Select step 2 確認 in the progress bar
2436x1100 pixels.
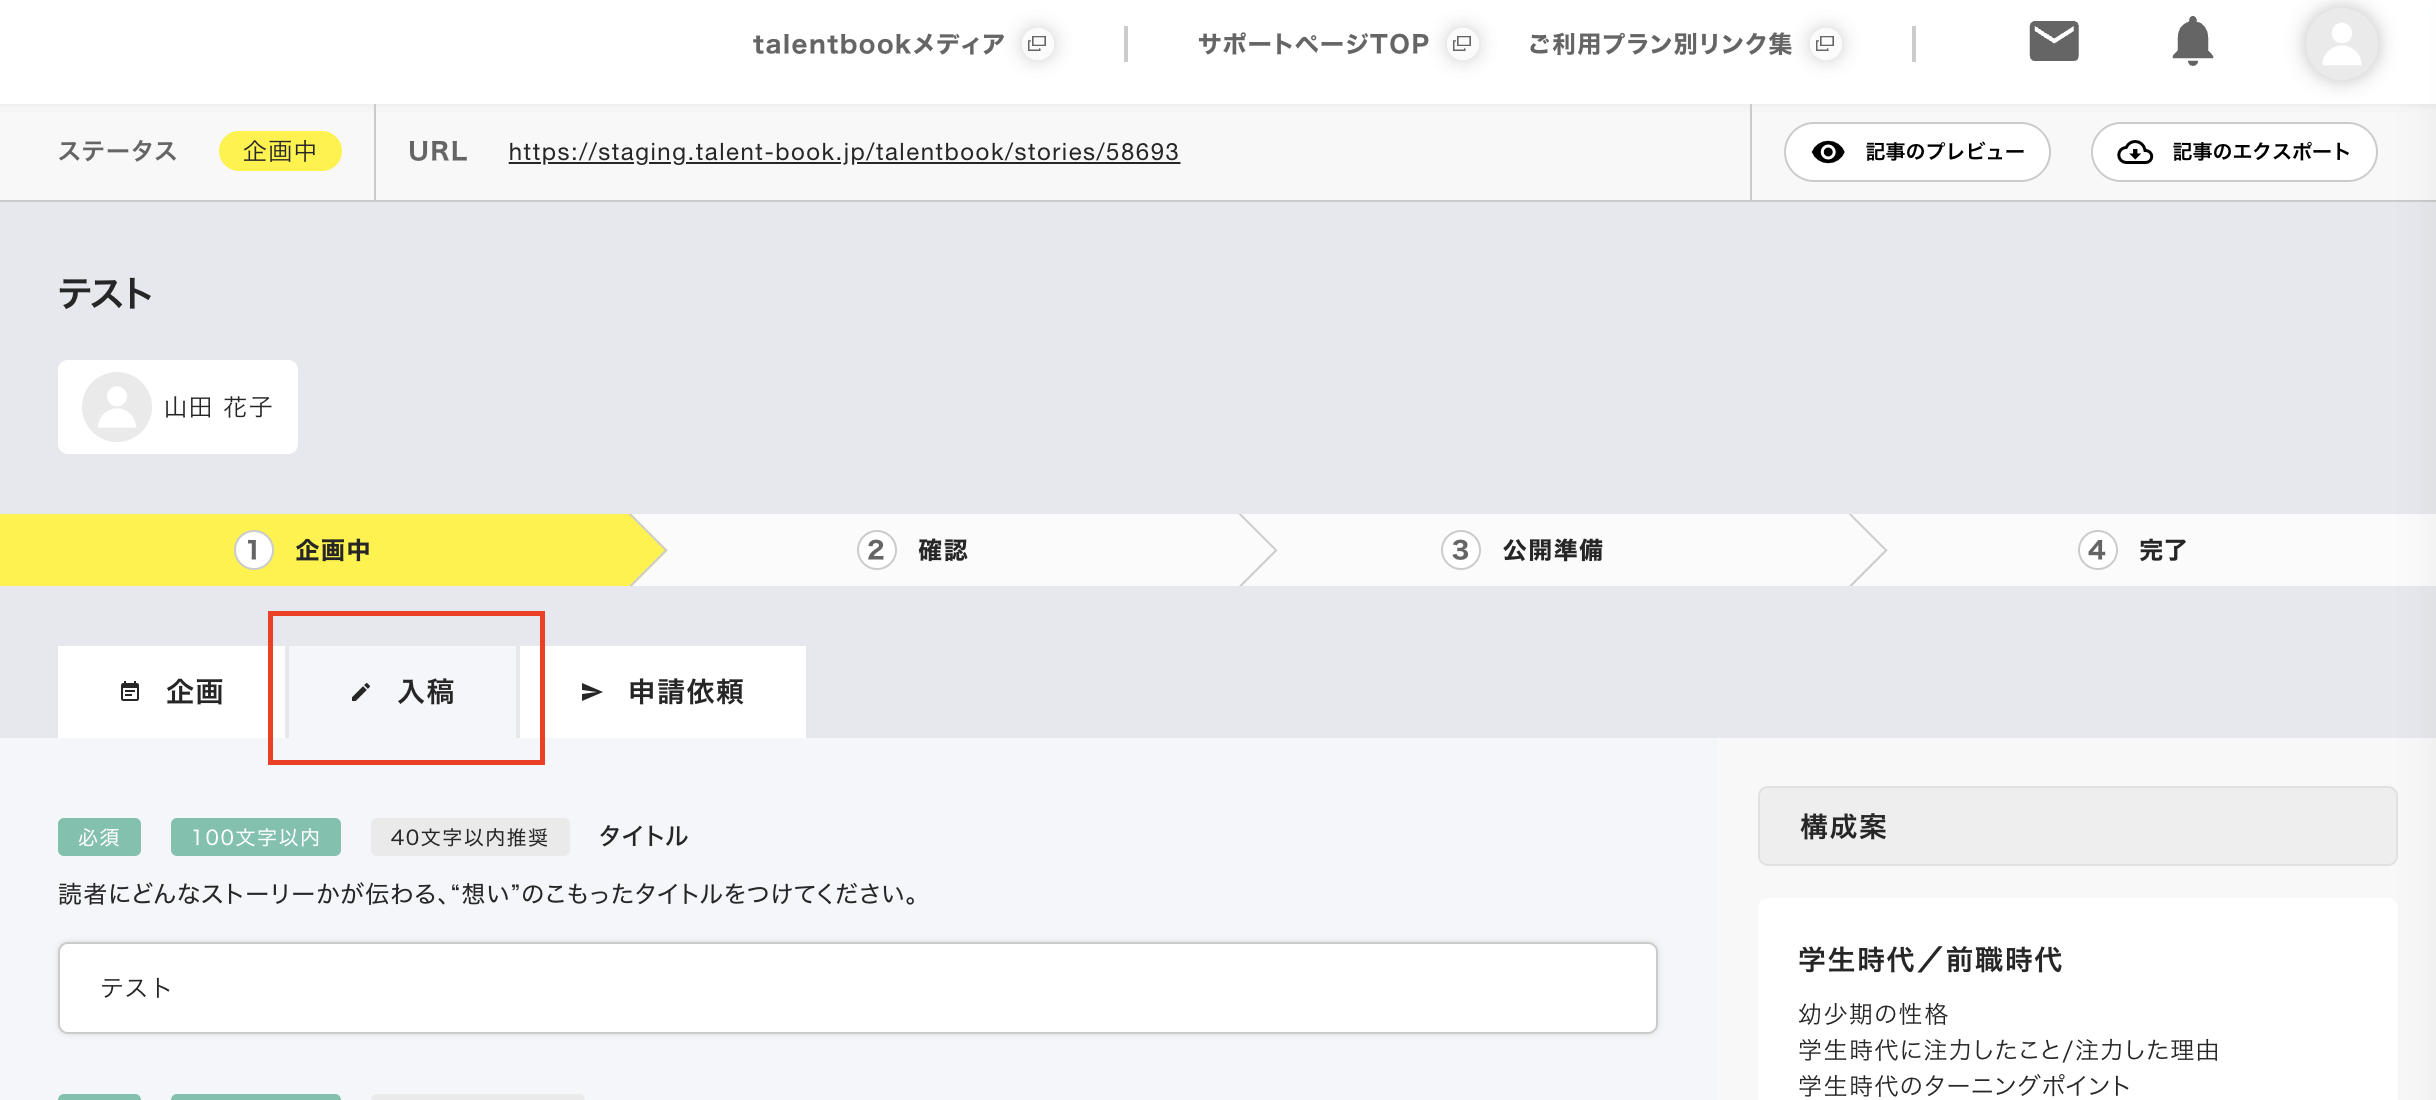913,550
